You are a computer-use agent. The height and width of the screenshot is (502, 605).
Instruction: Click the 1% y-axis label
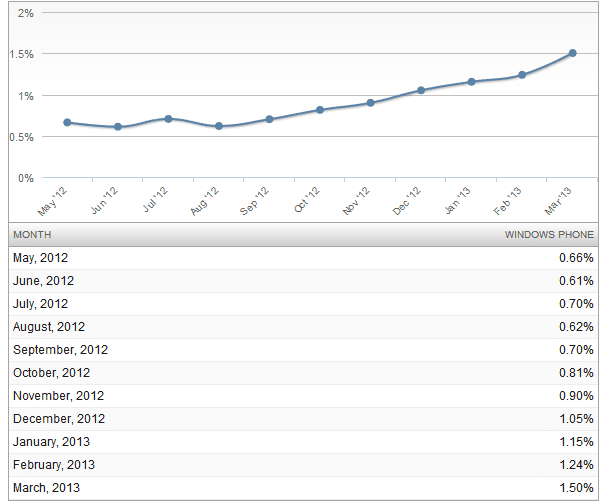(26, 96)
